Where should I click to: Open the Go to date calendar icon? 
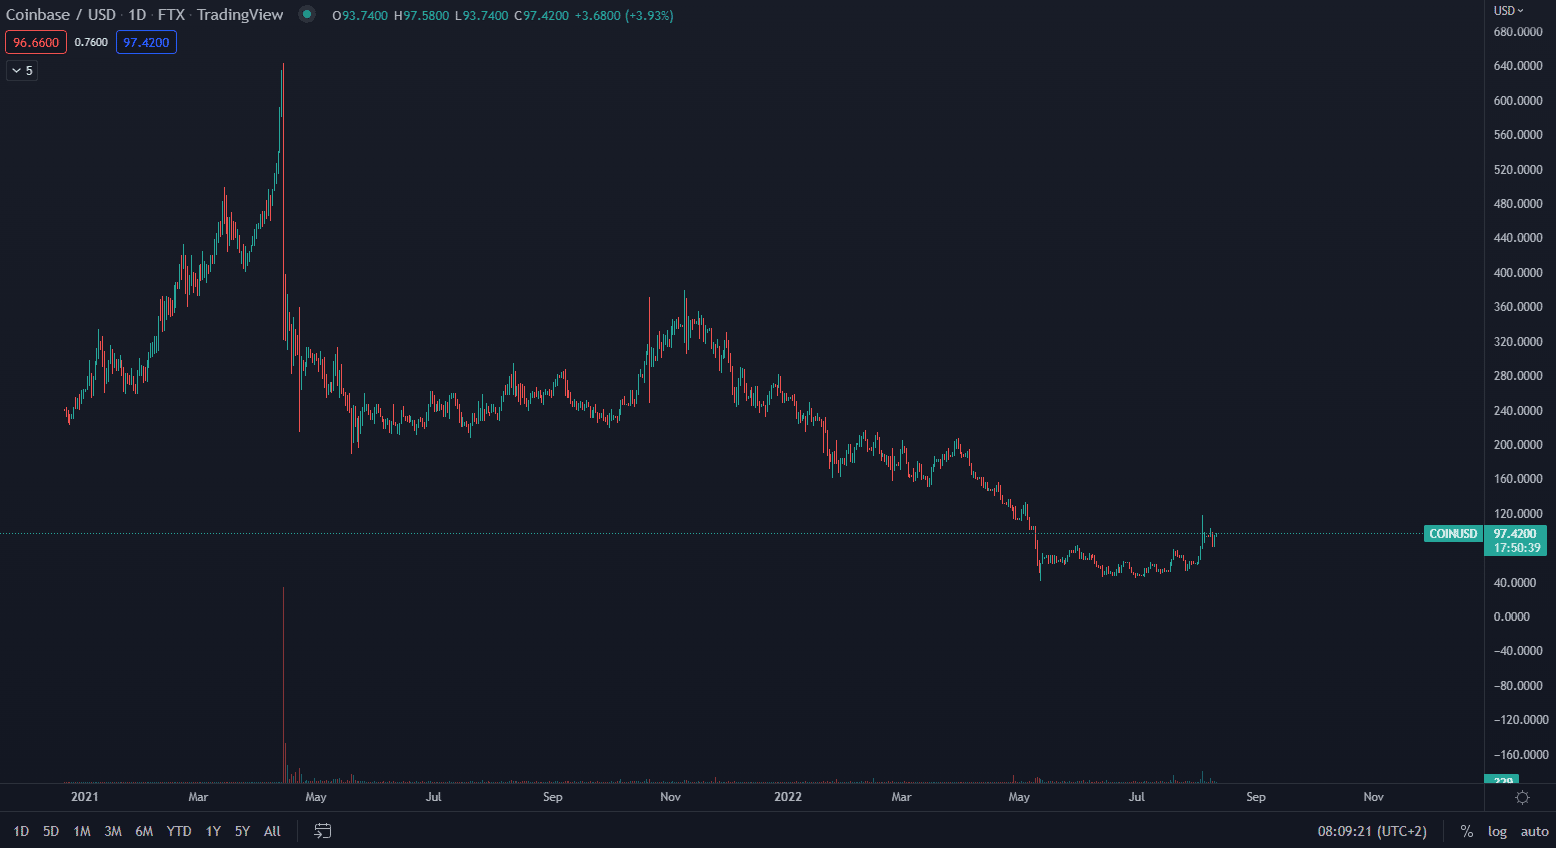click(322, 831)
